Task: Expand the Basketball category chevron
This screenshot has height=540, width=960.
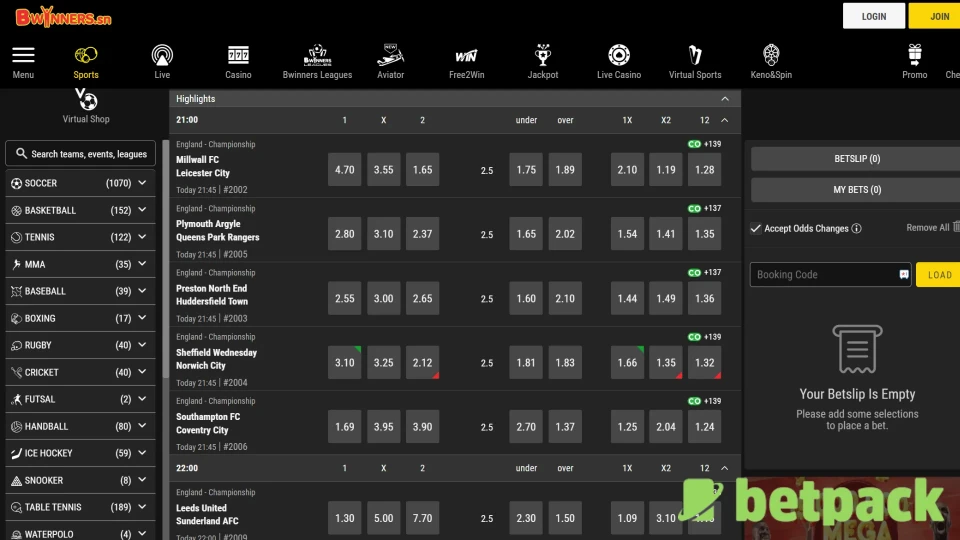Action: pos(143,210)
